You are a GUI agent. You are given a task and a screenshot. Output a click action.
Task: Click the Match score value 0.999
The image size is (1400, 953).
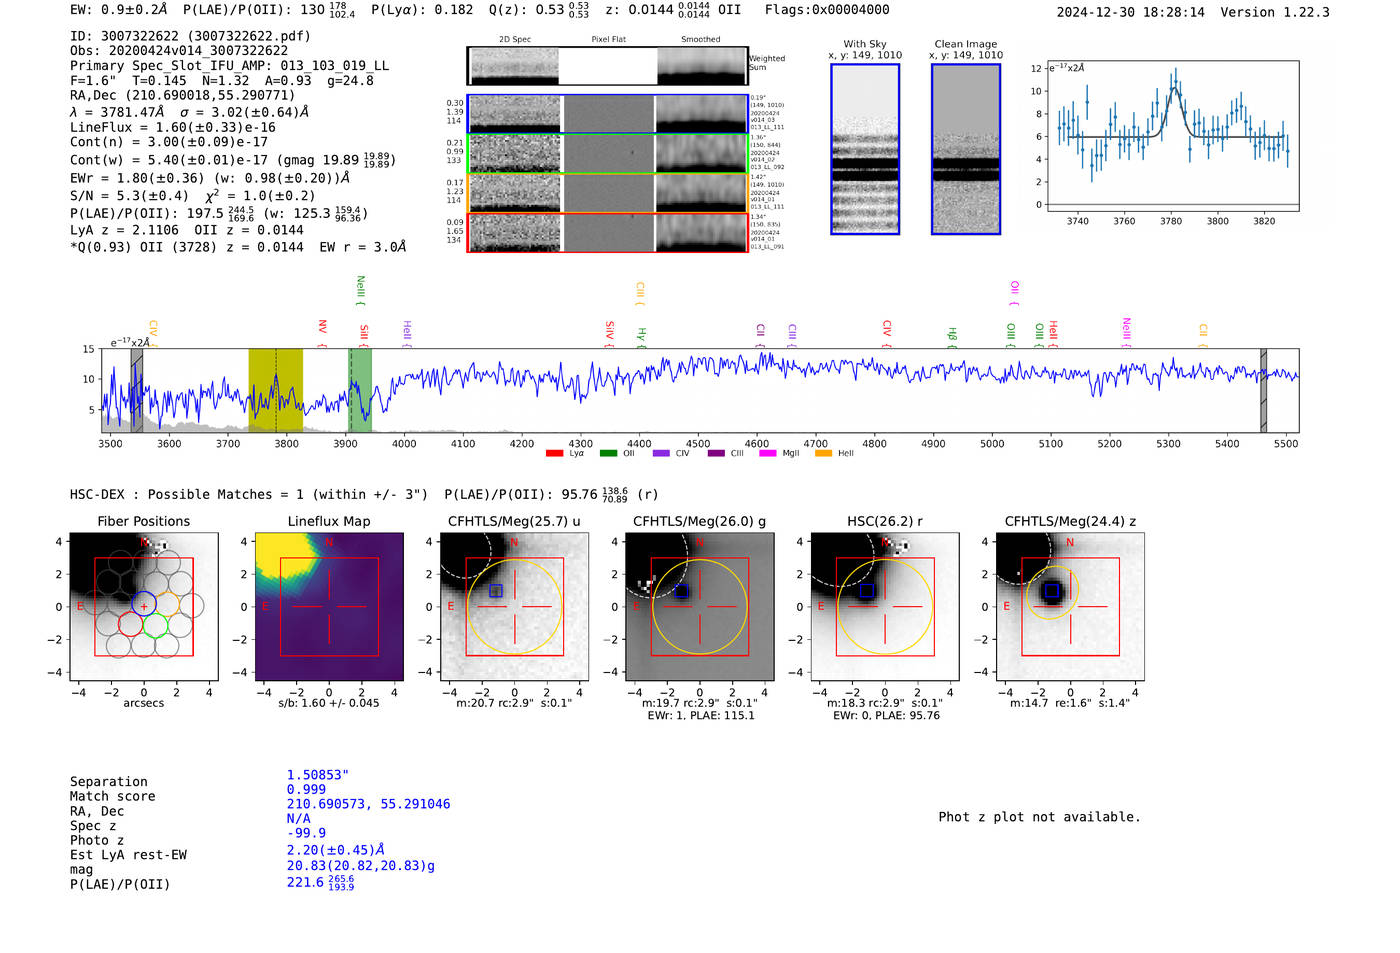306,790
